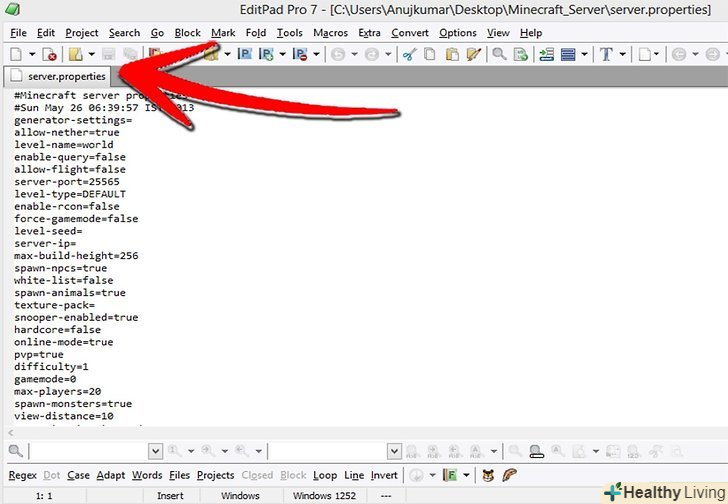This screenshot has width=728, height=504.
Task: Open the Search menu
Action: coord(124,33)
